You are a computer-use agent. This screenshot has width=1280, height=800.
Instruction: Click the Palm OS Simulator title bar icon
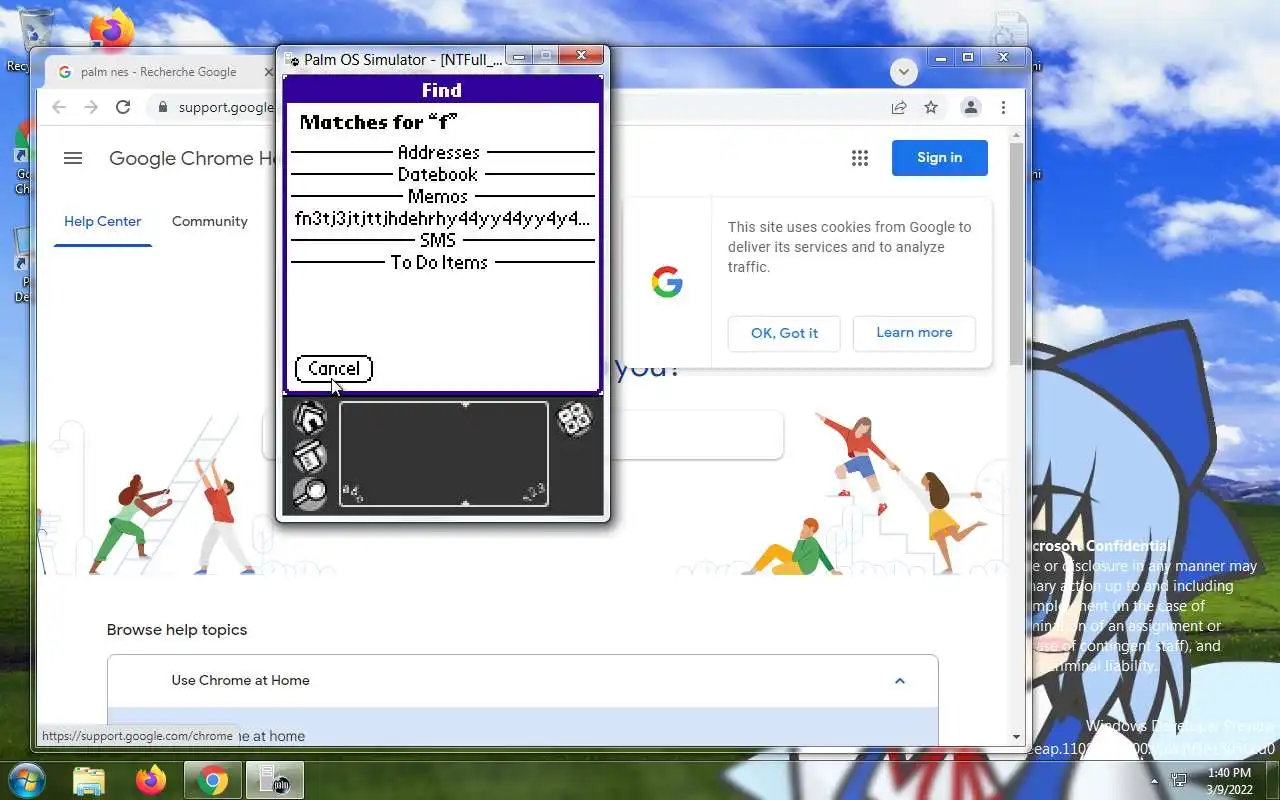(x=292, y=60)
